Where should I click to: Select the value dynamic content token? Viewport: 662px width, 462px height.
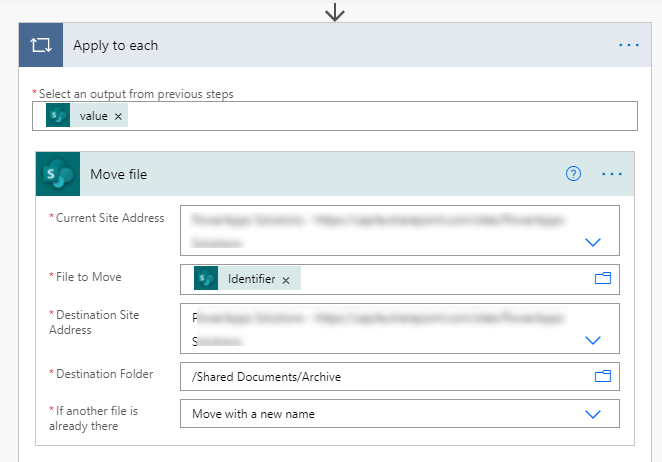pyautogui.click(x=87, y=116)
